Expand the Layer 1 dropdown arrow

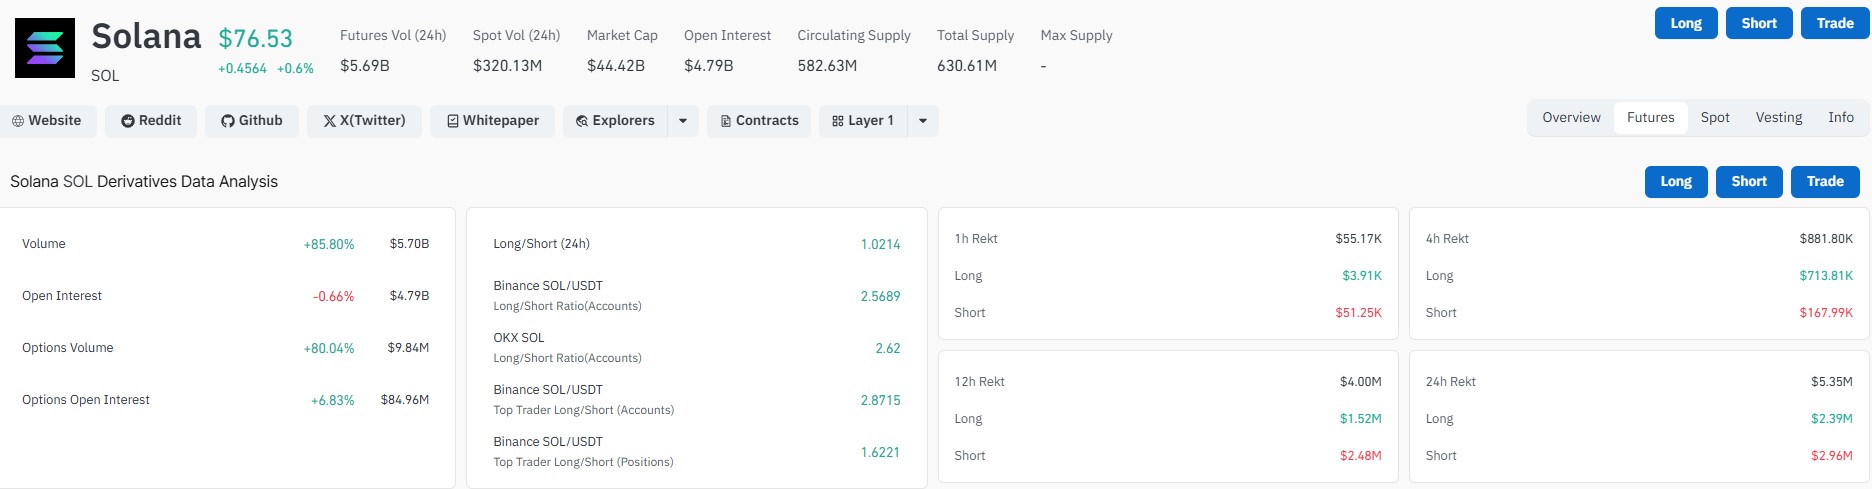[x=923, y=121]
